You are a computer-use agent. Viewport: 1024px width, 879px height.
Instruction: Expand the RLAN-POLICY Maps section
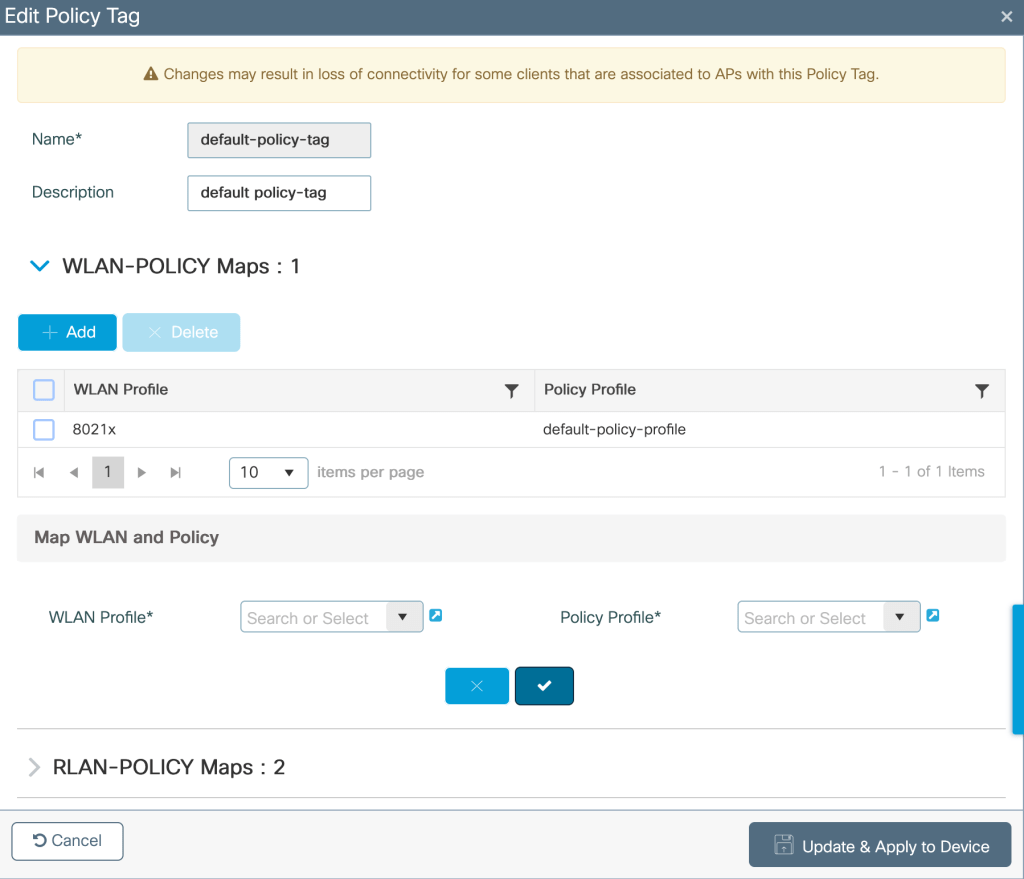[x=35, y=767]
